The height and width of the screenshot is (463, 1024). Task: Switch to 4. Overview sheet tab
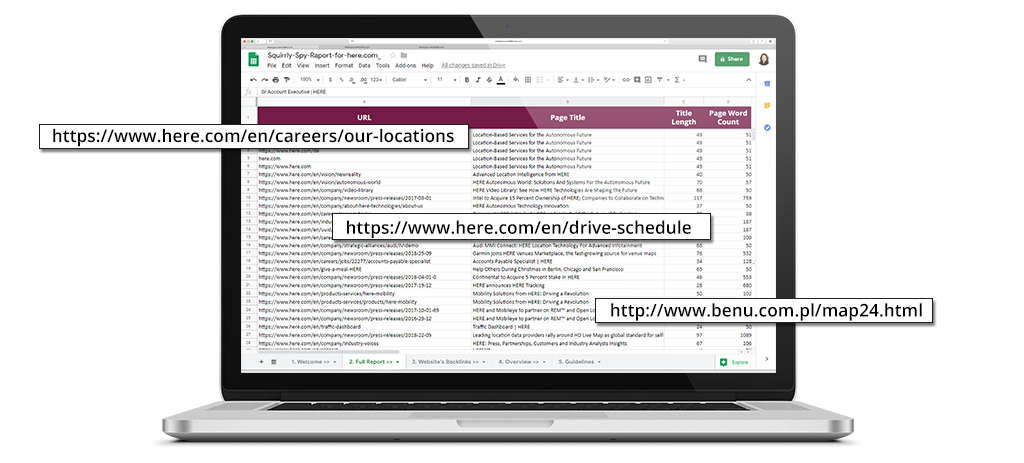click(x=522, y=361)
